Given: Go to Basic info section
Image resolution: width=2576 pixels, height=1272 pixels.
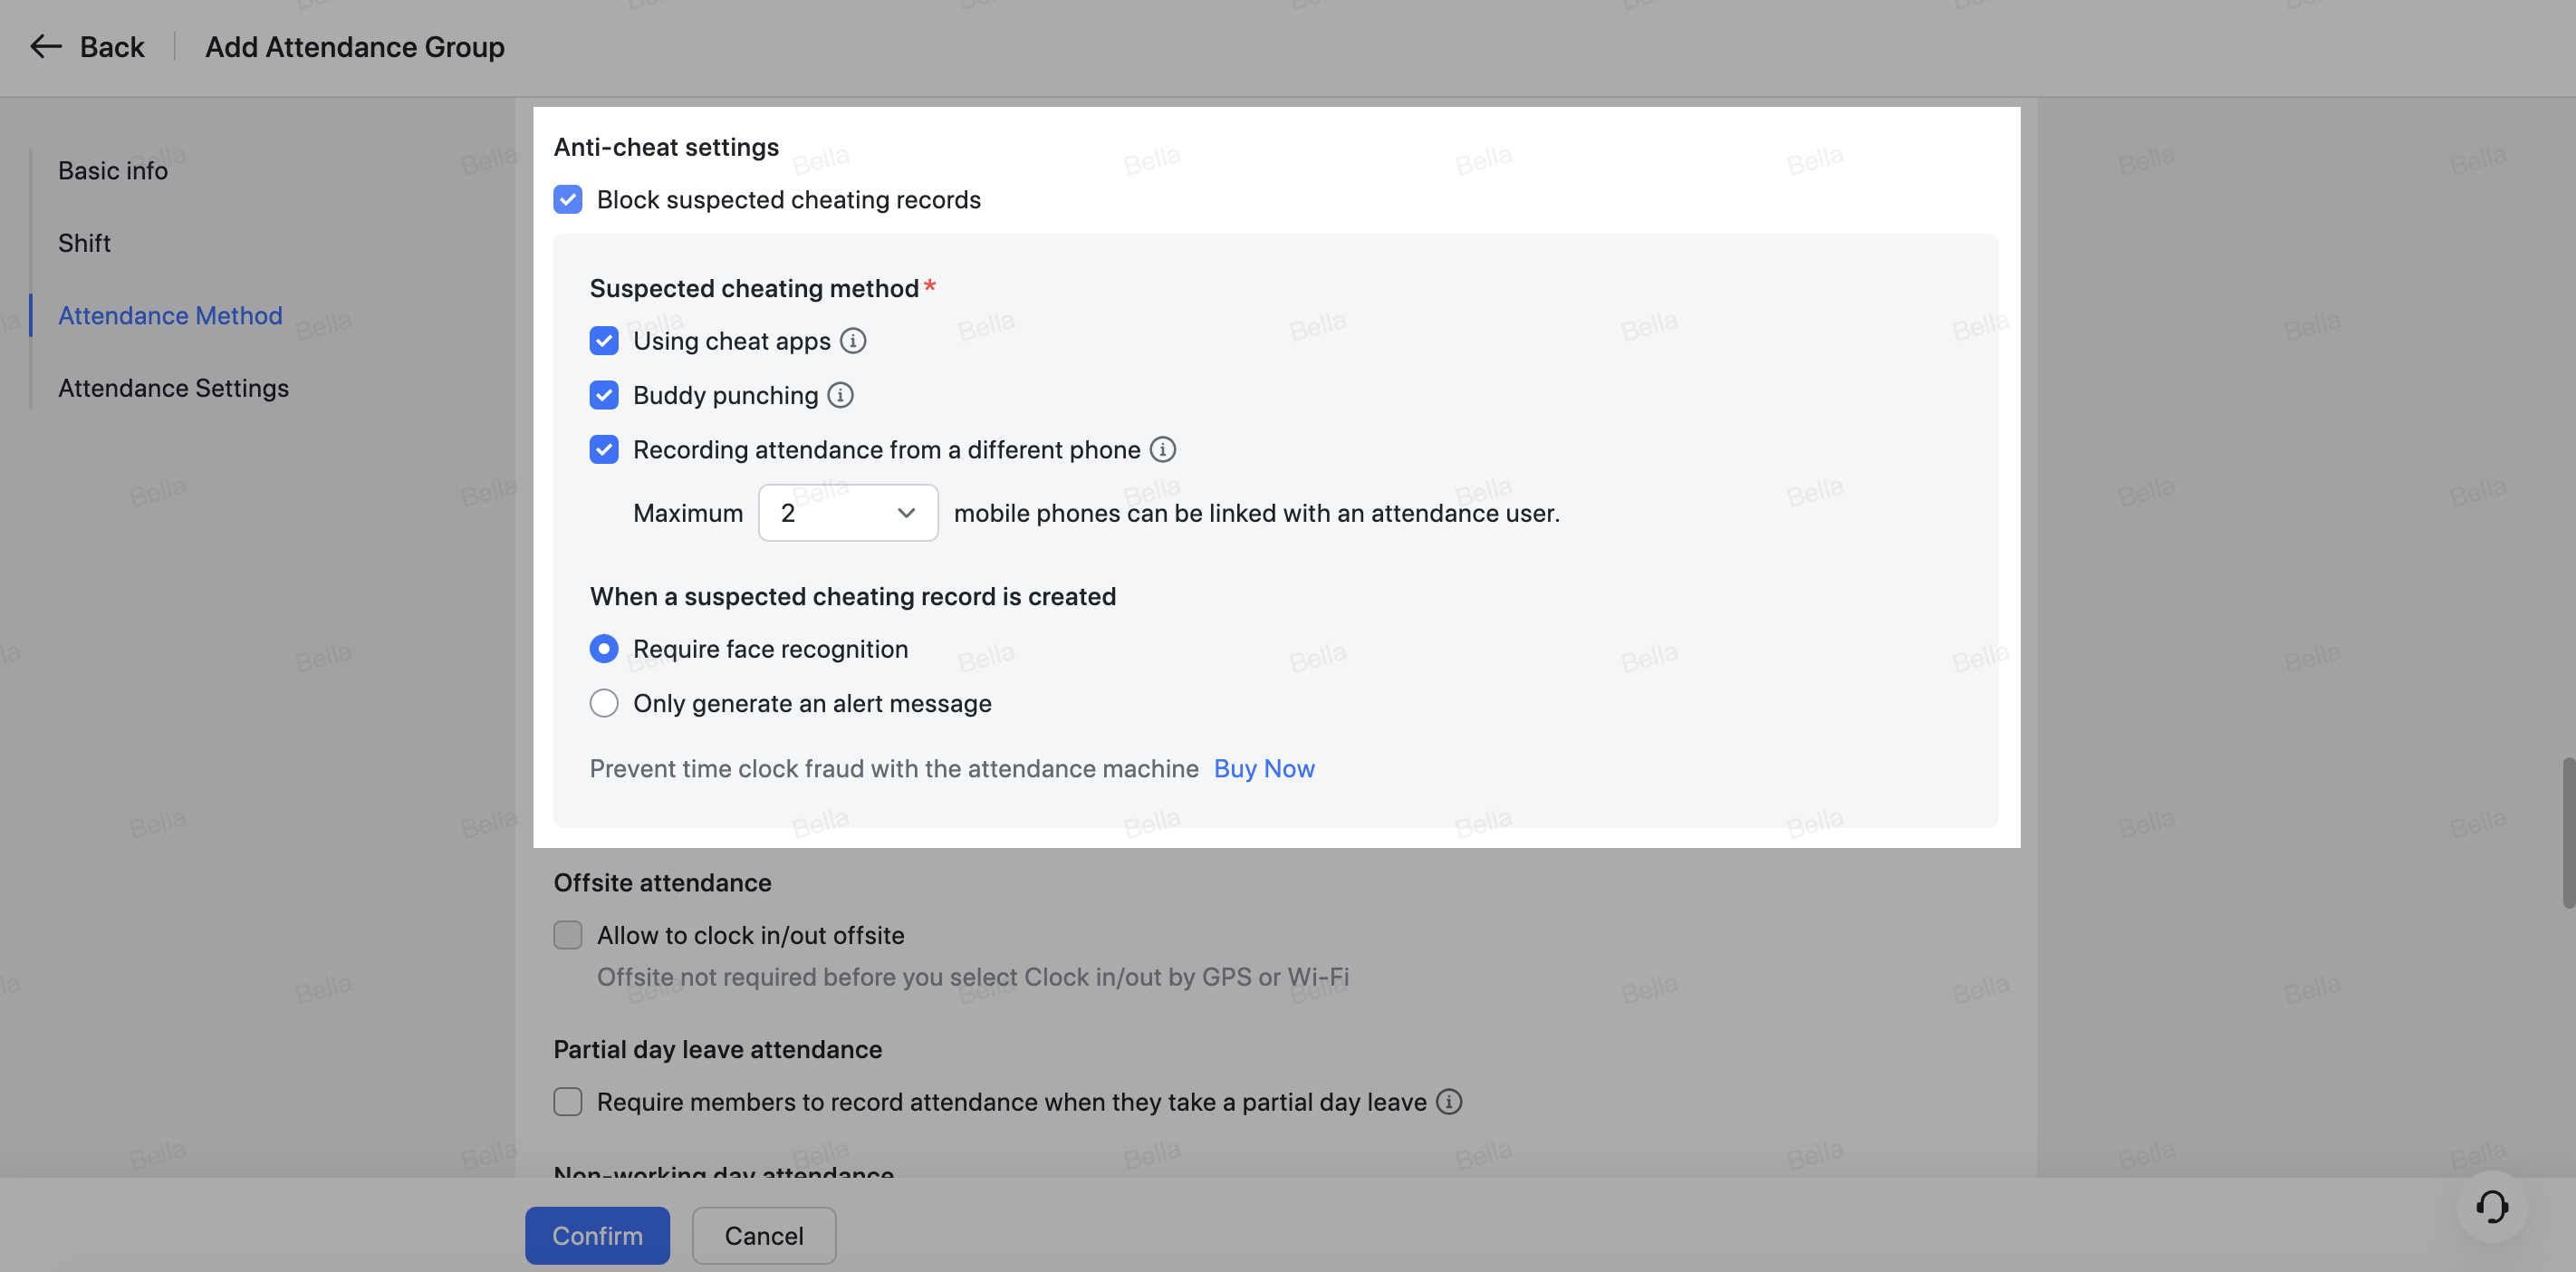Looking at the screenshot, I should coord(113,171).
